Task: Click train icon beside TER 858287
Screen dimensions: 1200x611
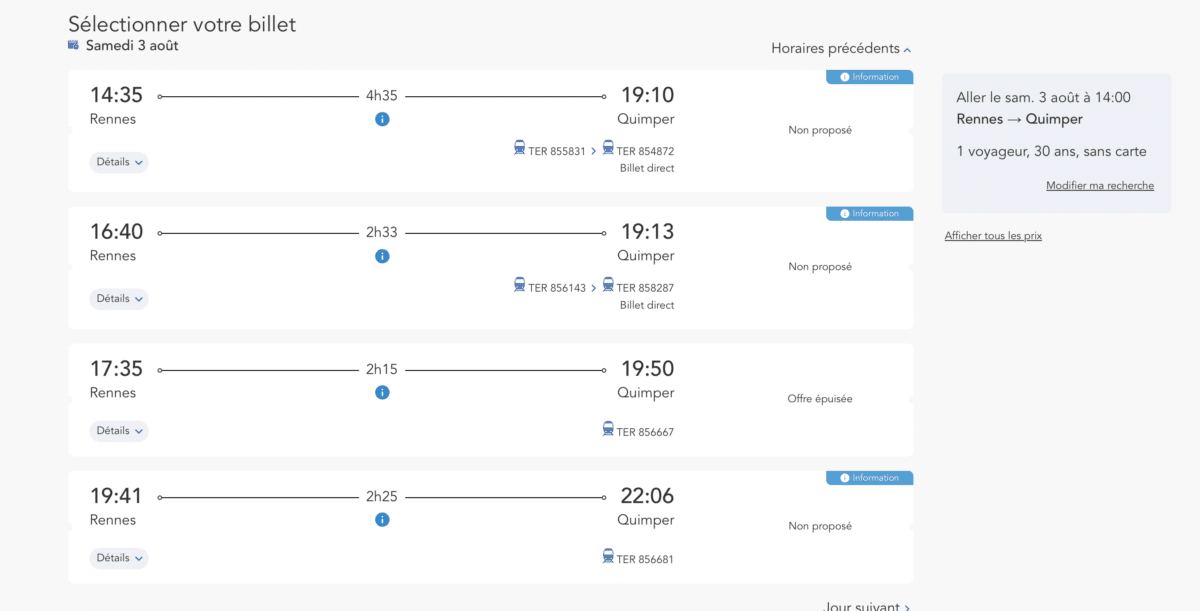Action: 608,284
